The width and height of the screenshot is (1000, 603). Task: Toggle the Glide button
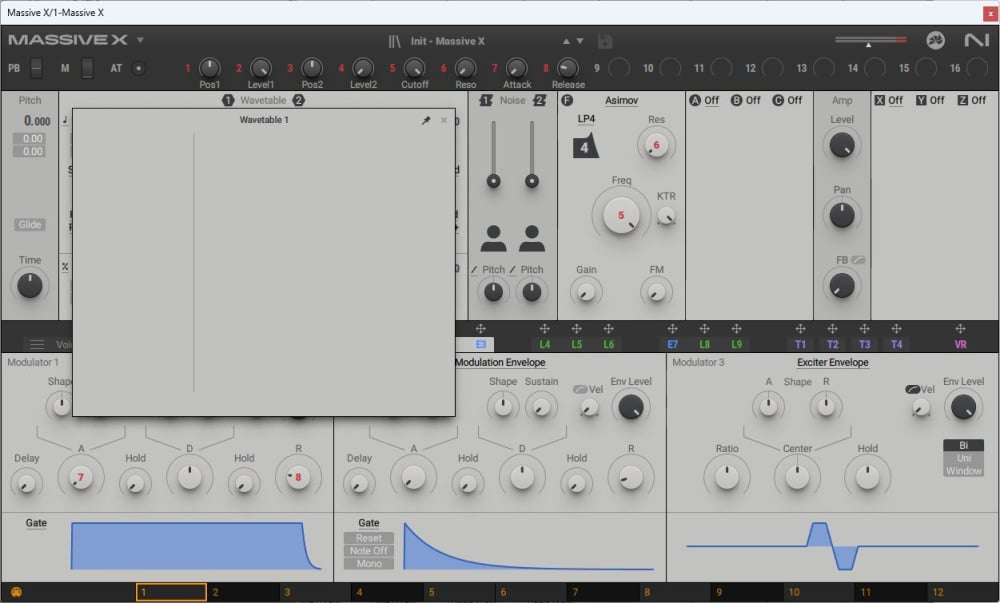click(x=29, y=224)
